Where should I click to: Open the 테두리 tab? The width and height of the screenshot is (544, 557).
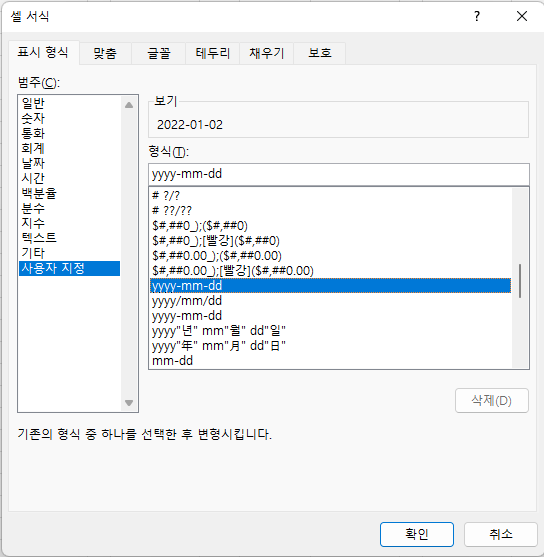click(x=212, y=53)
